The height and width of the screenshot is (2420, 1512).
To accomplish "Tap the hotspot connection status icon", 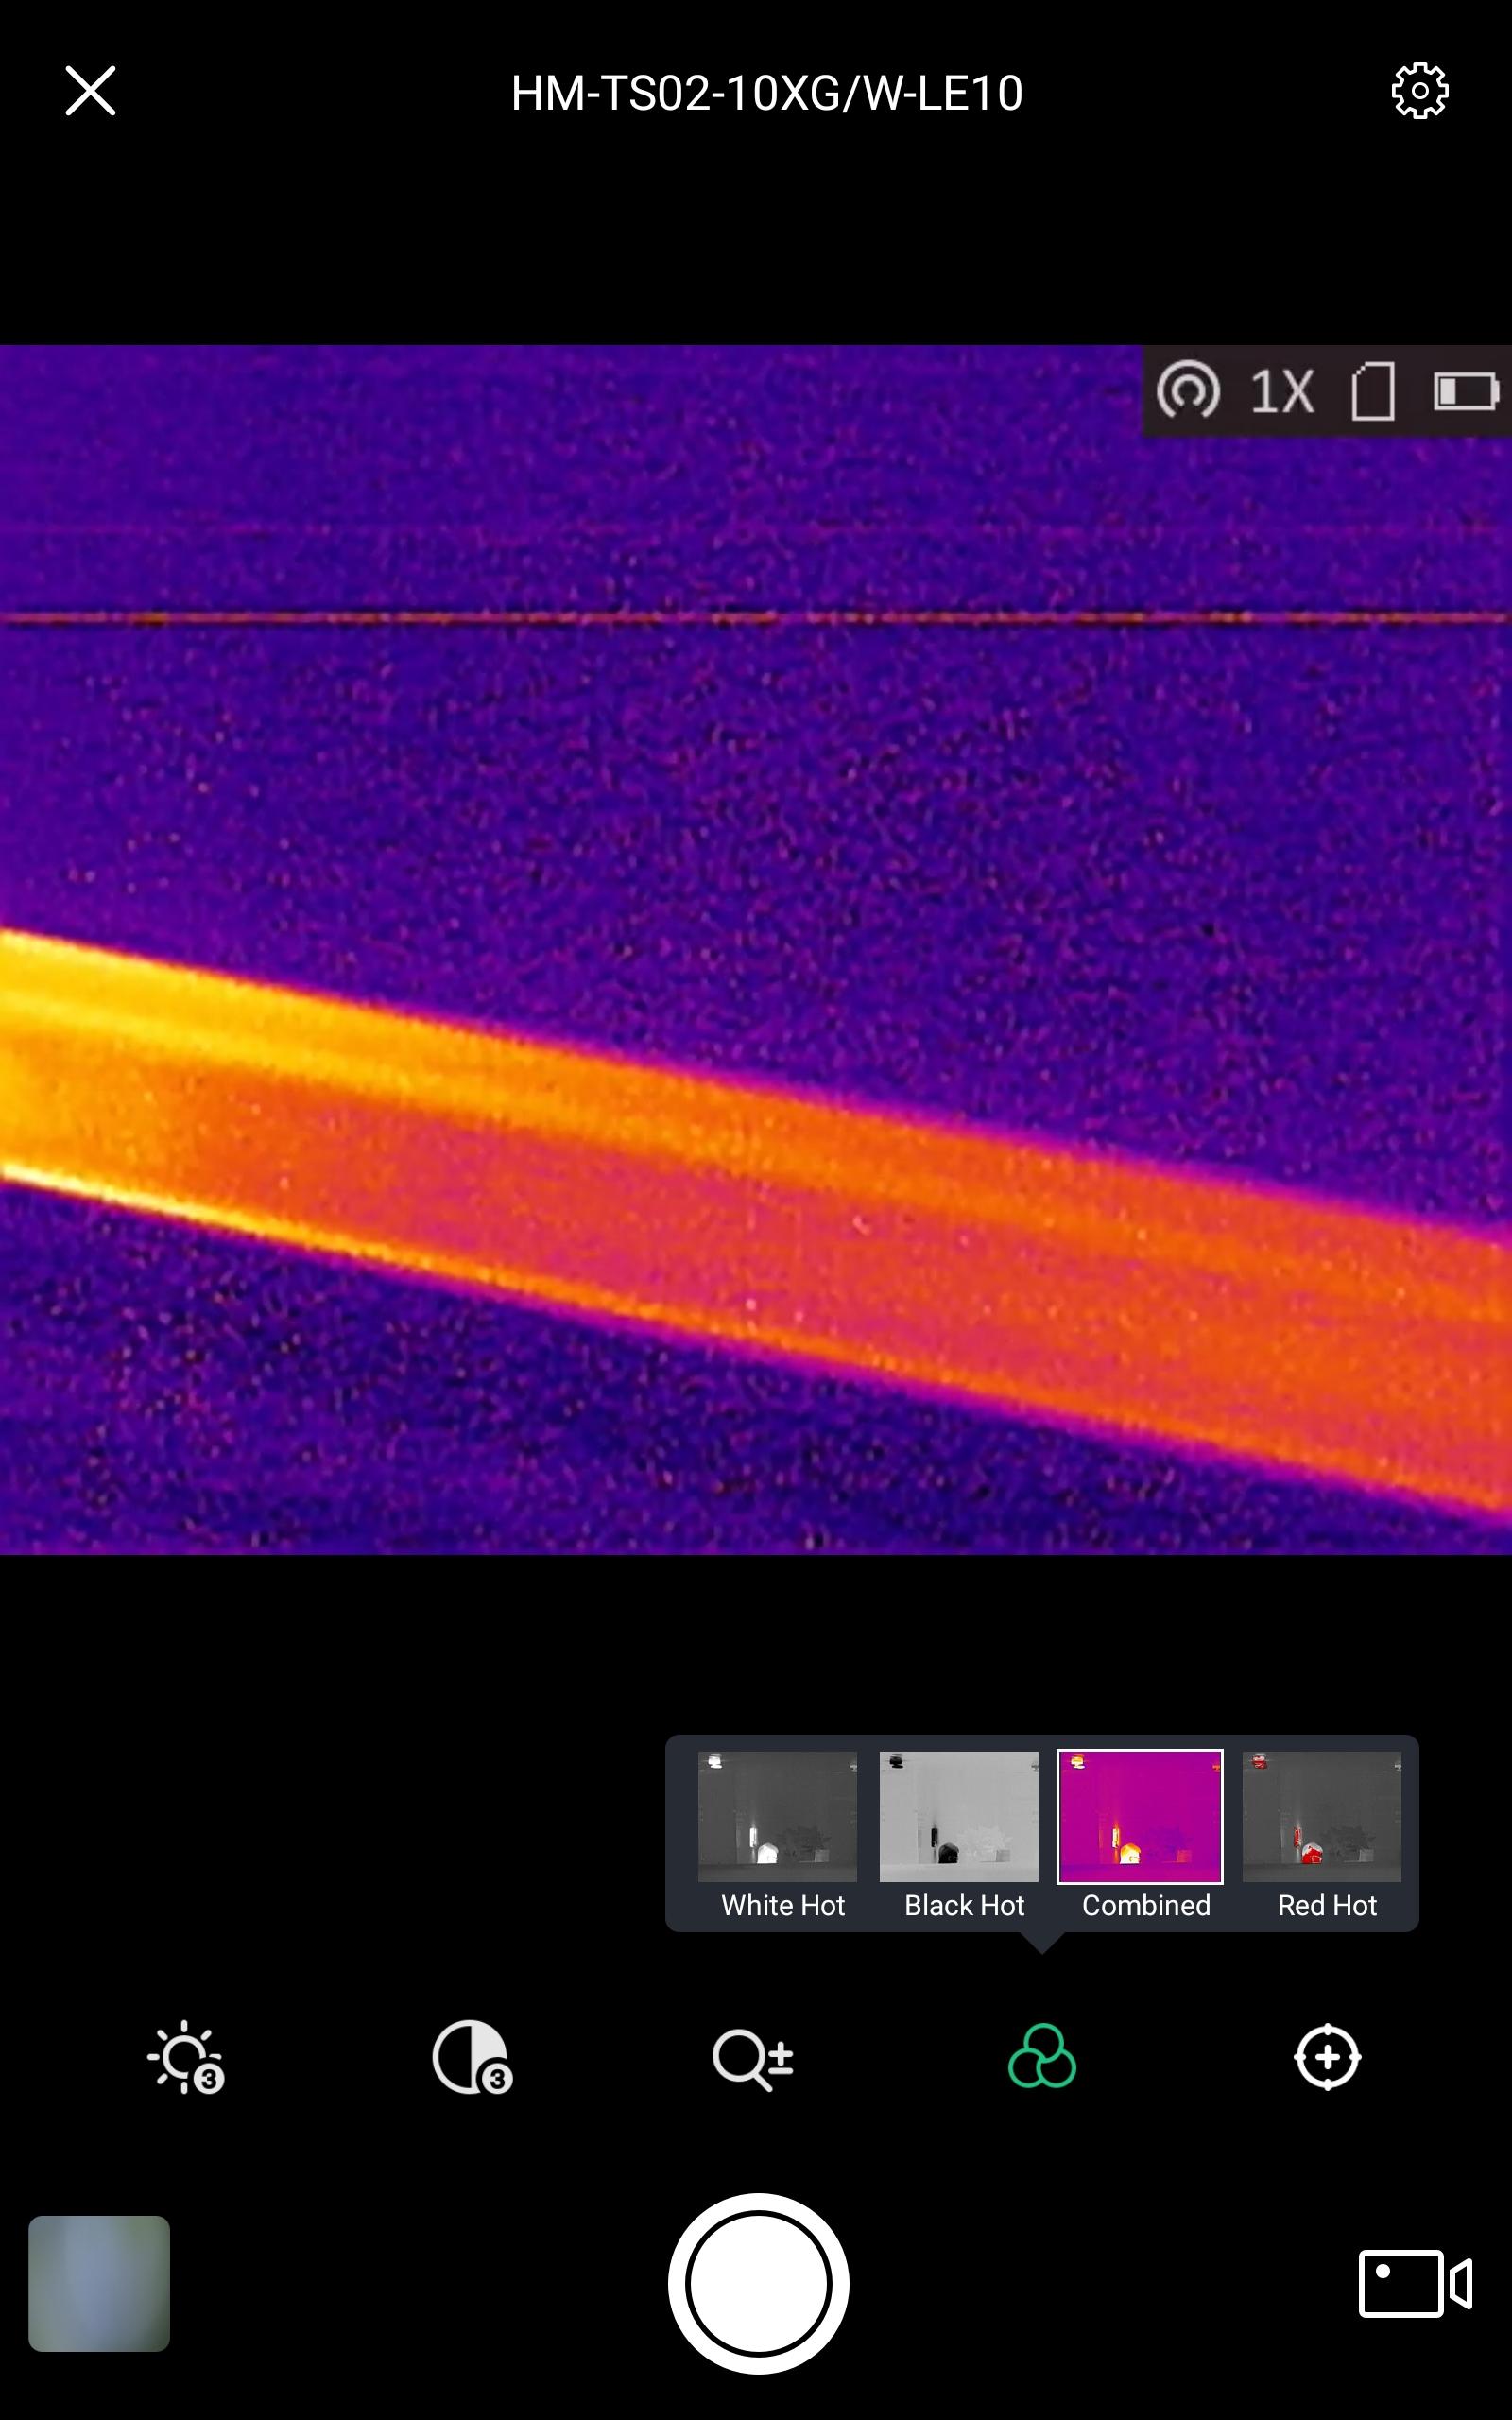I will (x=1188, y=390).
